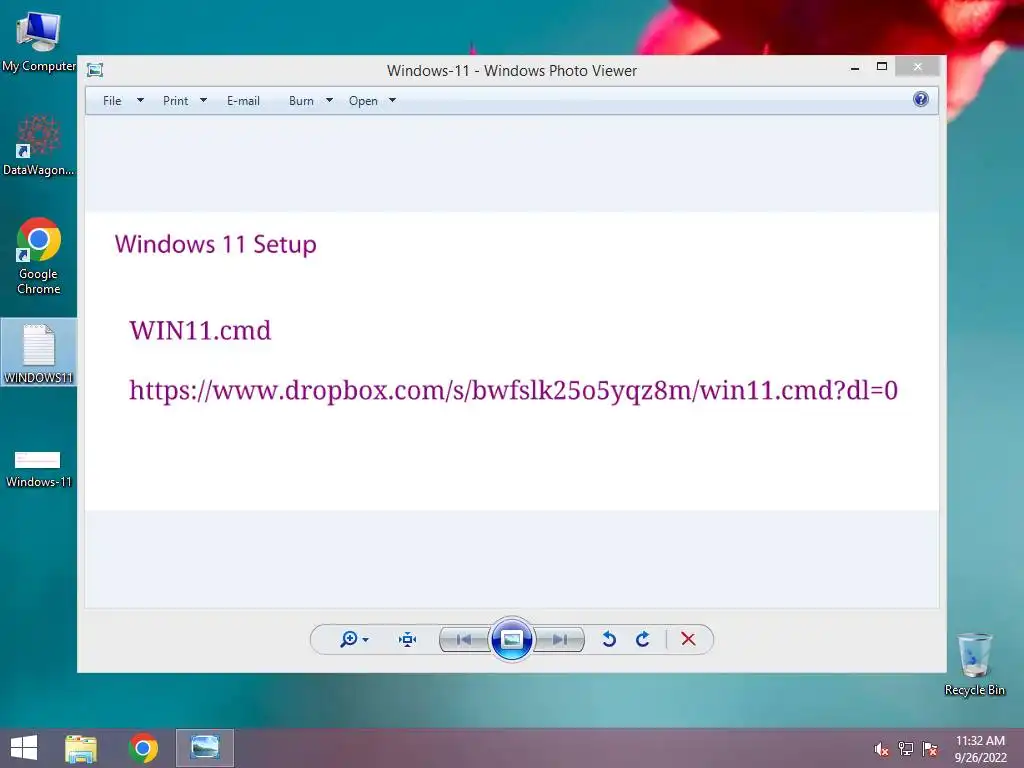This screenshot has height=768, width=1024.
Task: Select the Windows-11 image file on desktop
Action: [x=39, y=468]
